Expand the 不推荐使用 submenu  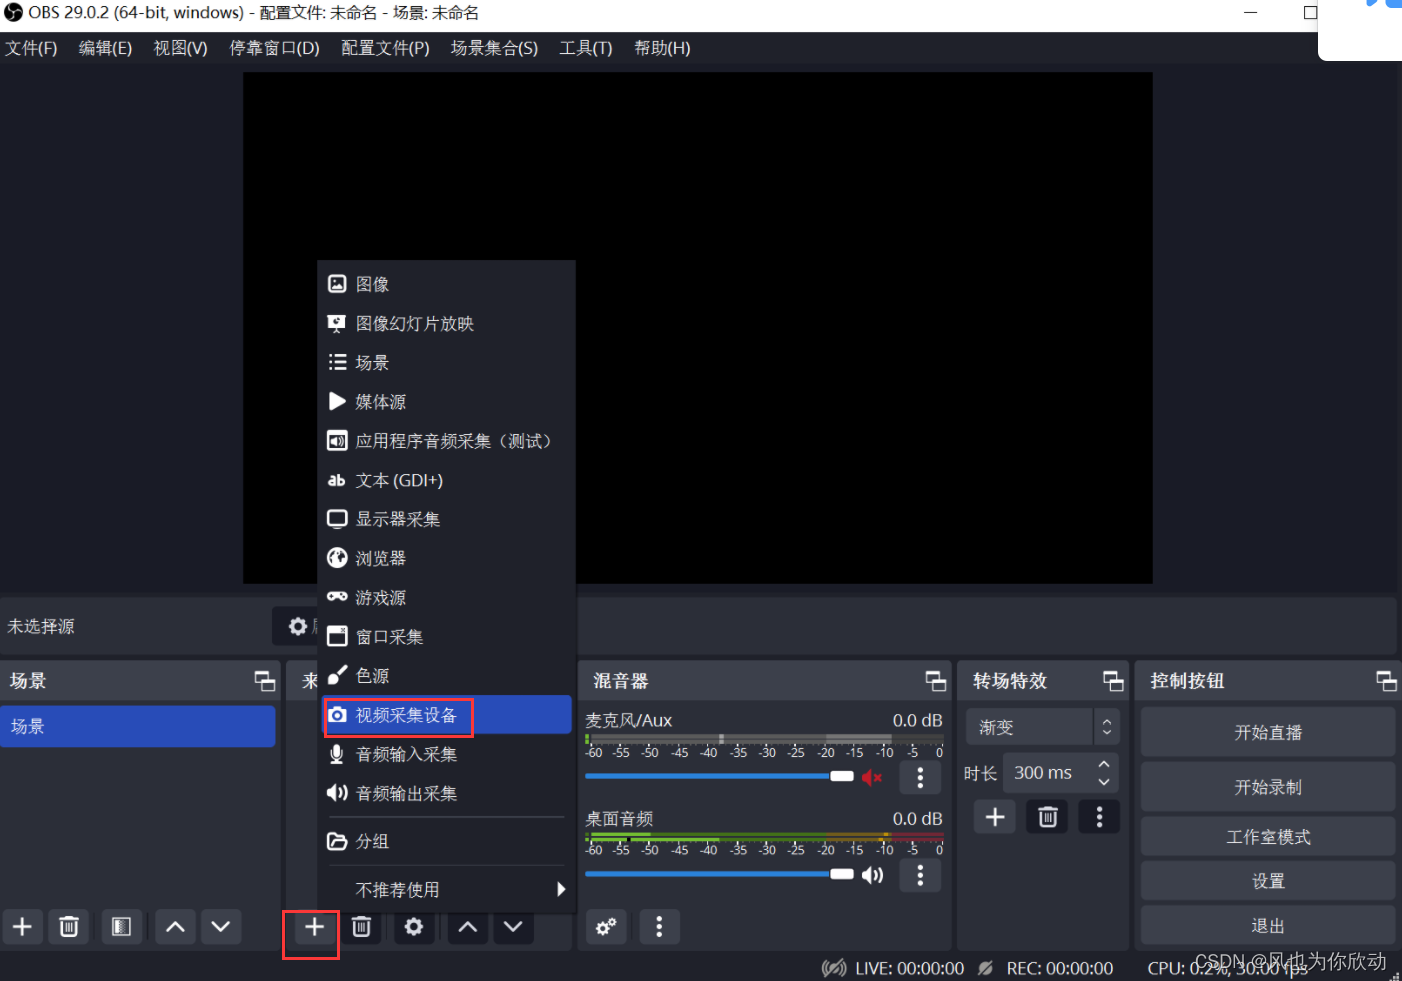point(447,889)
